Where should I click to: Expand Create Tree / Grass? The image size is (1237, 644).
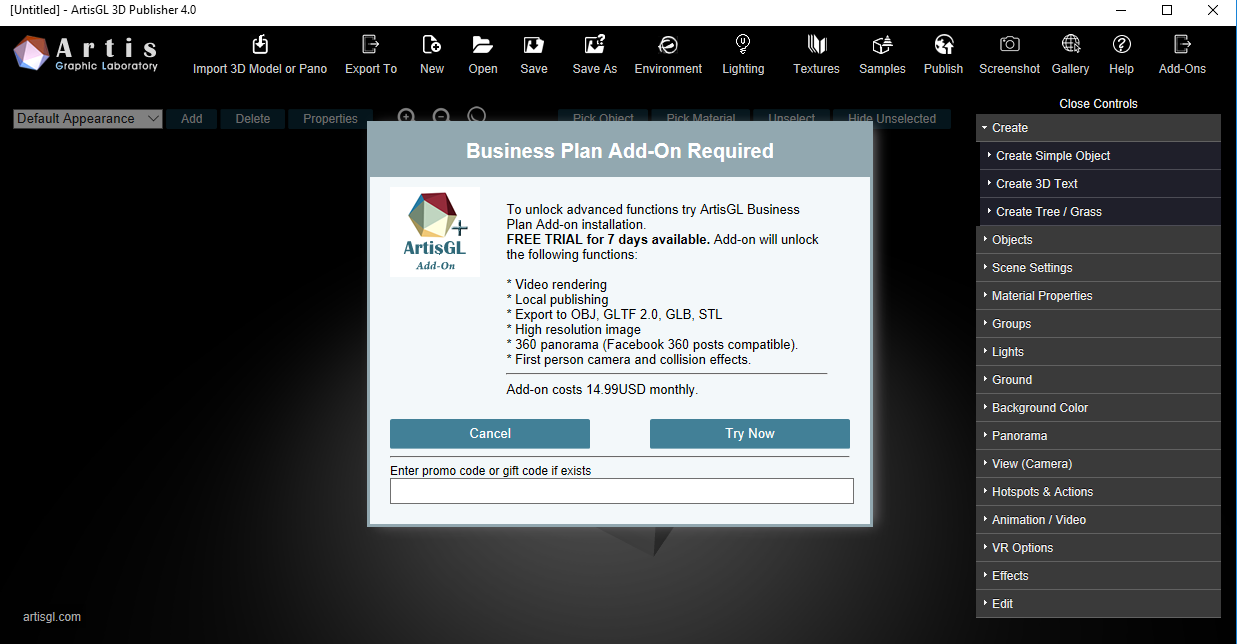point(1100,212)
